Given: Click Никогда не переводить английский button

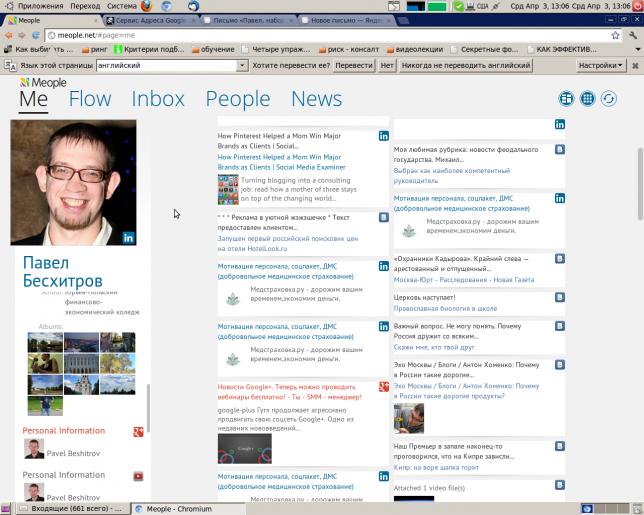Looking at the screenshot, I should [x=466, y=65].
